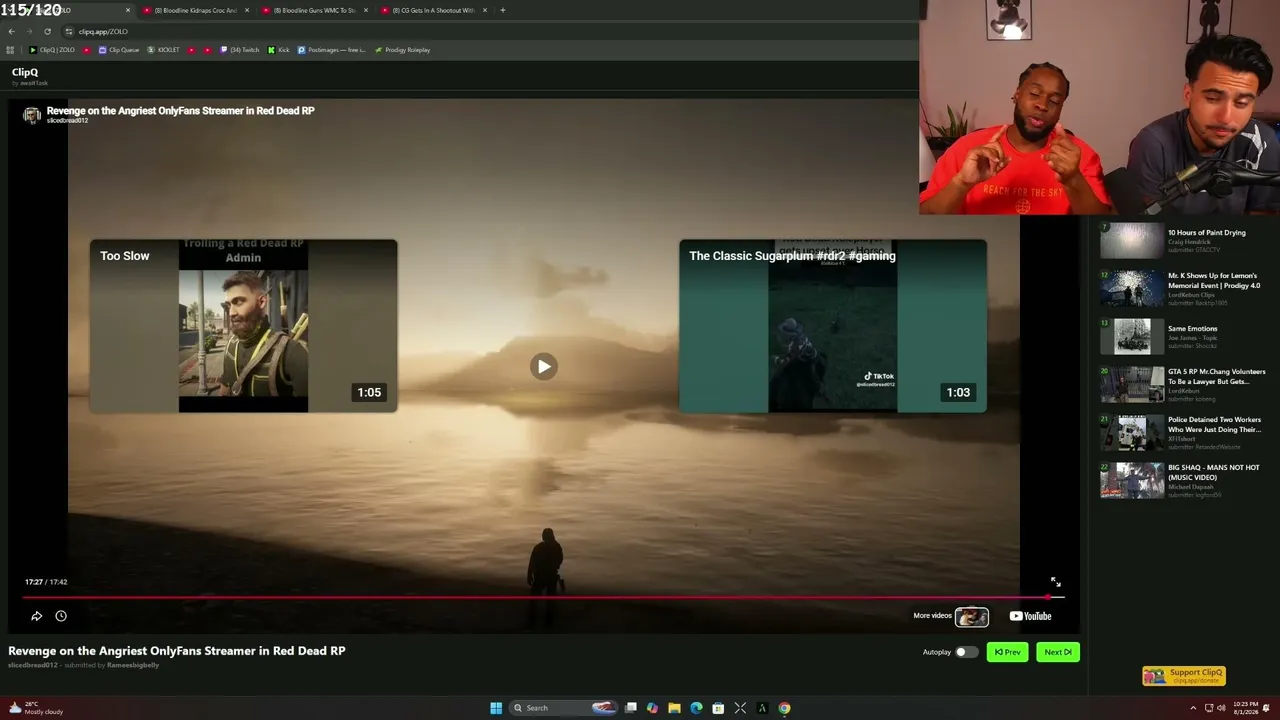This screenshot has width=1280, height=720.
Task: Switch to the Bloodline Guns WMC tab
Action: pyautogui.click(x=313, y=10)
